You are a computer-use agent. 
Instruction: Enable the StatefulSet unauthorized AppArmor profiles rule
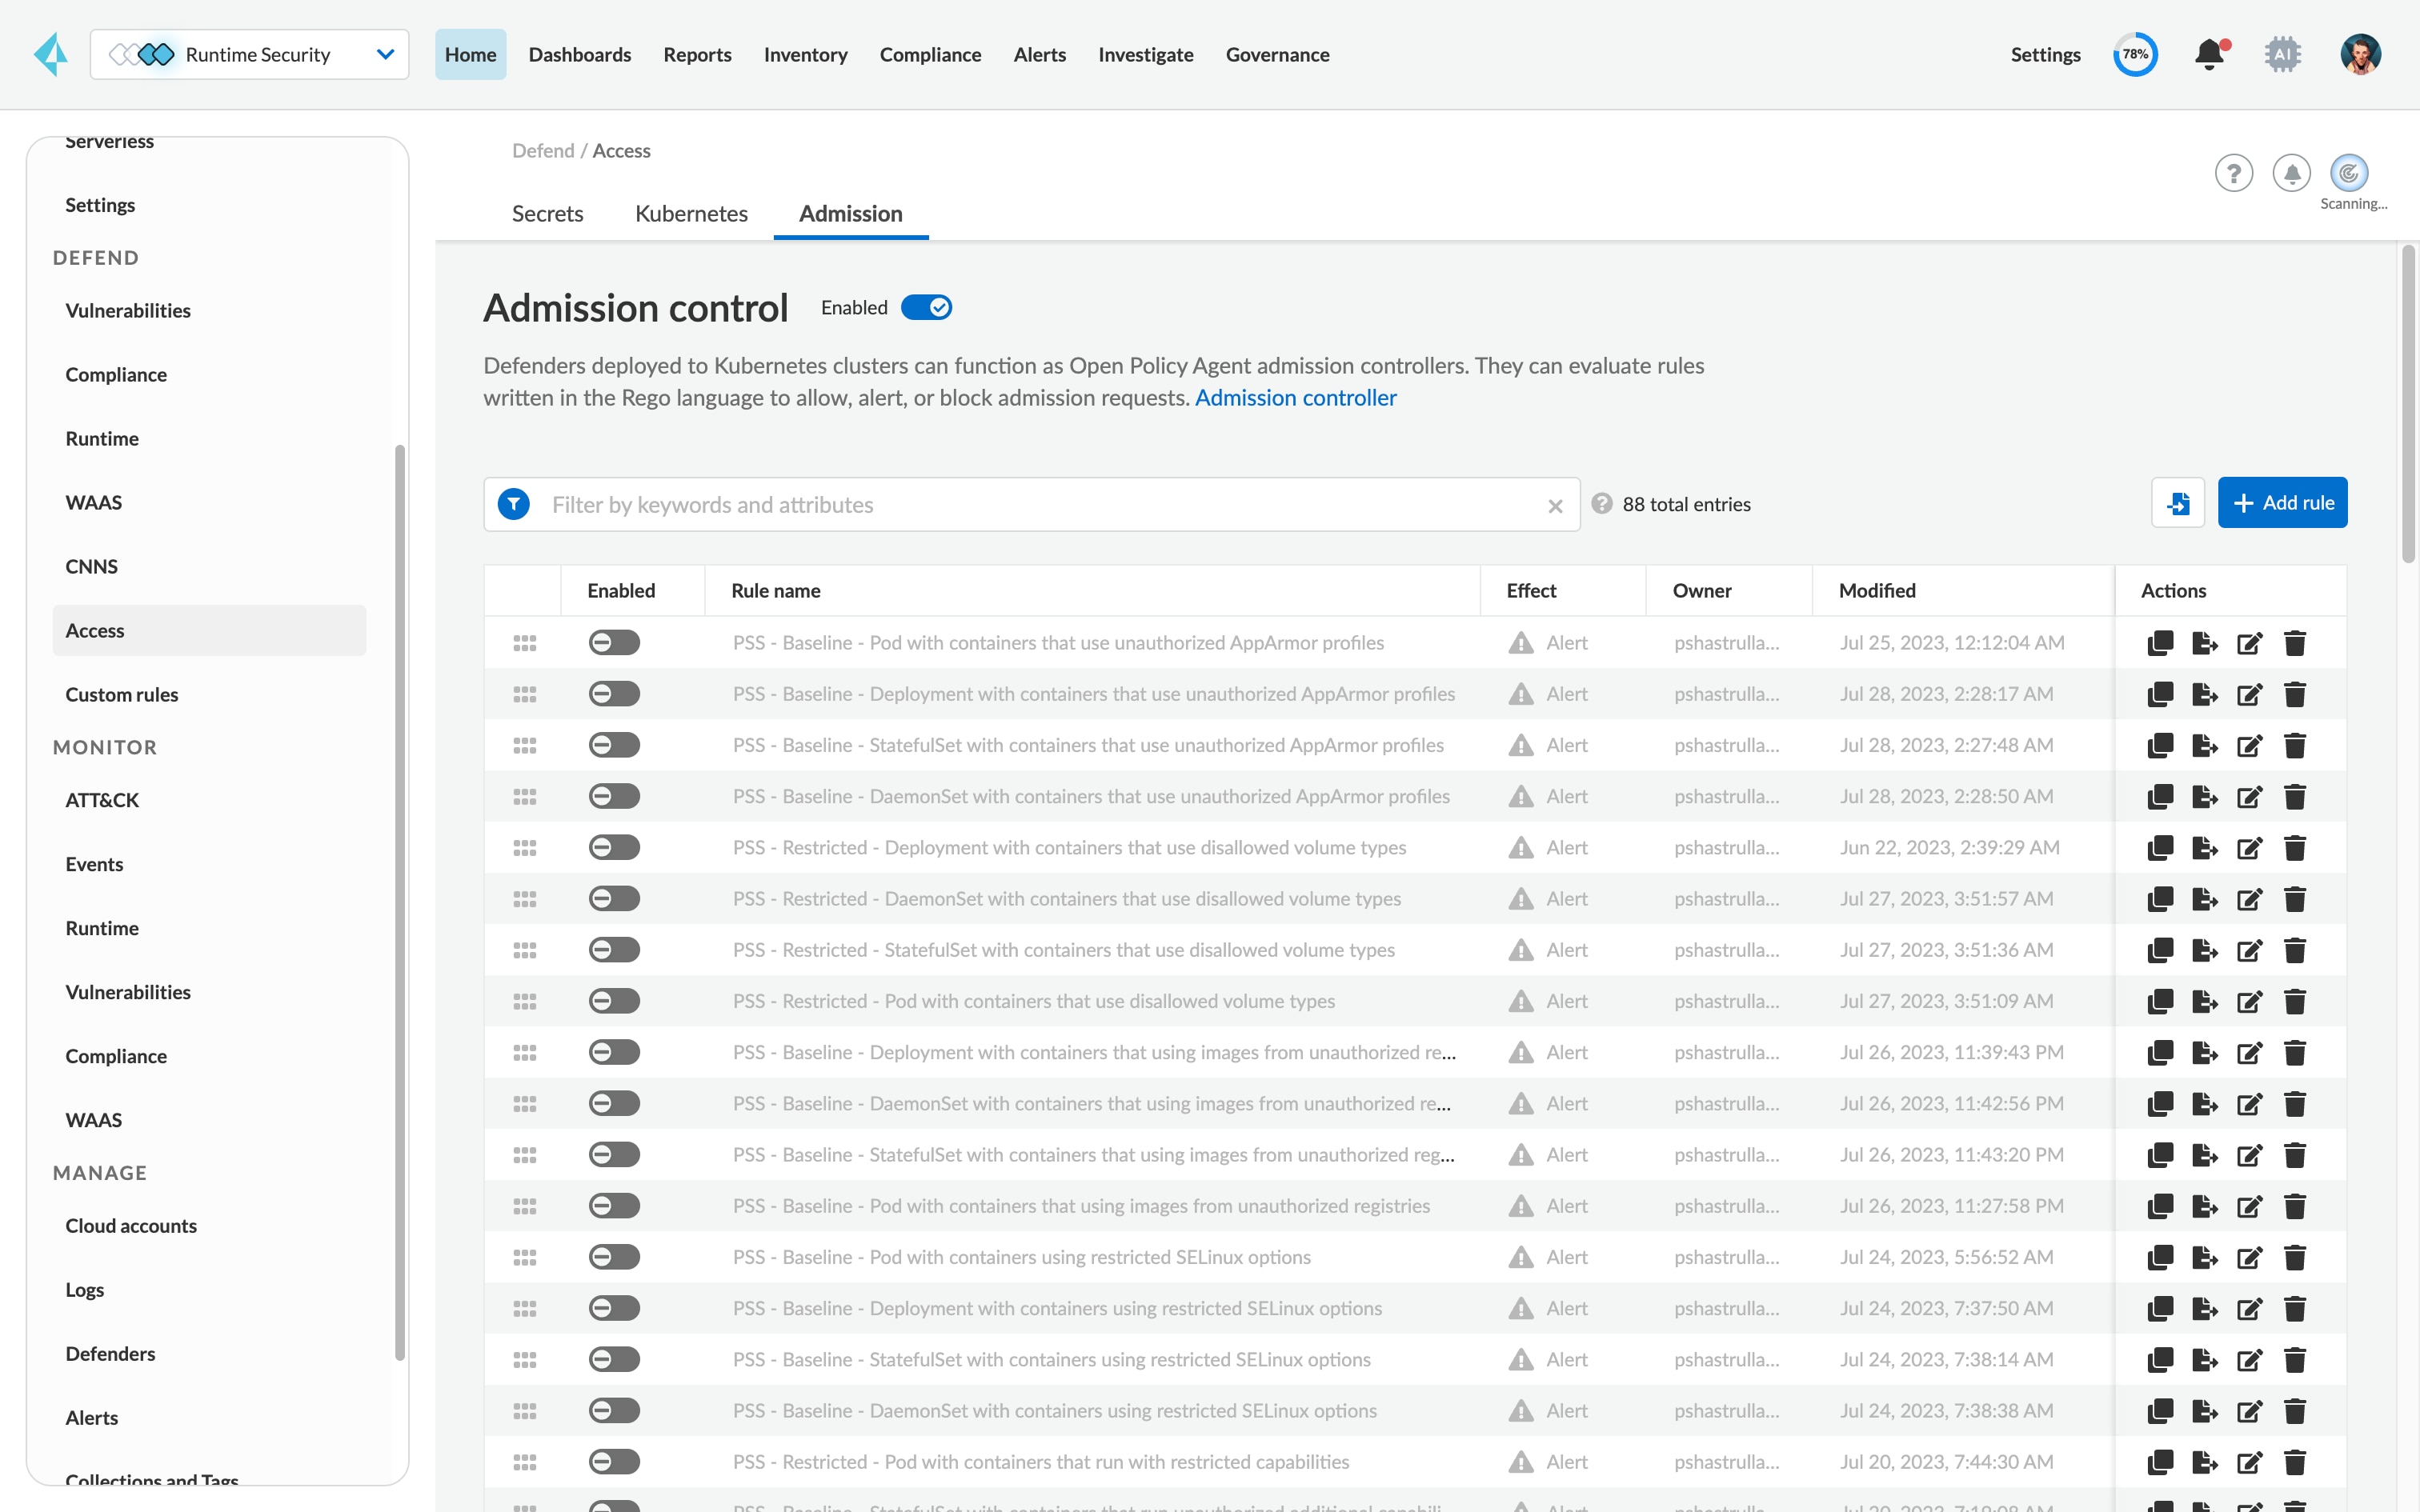[614, 745]
